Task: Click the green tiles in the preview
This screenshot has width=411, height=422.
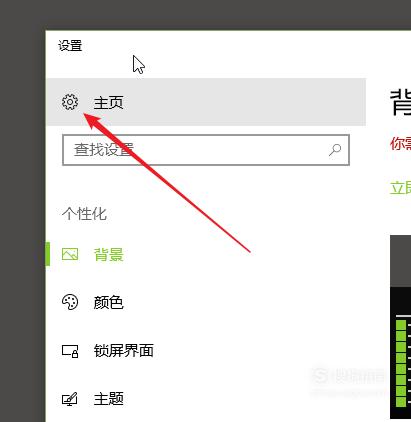Action: point(401,363)
